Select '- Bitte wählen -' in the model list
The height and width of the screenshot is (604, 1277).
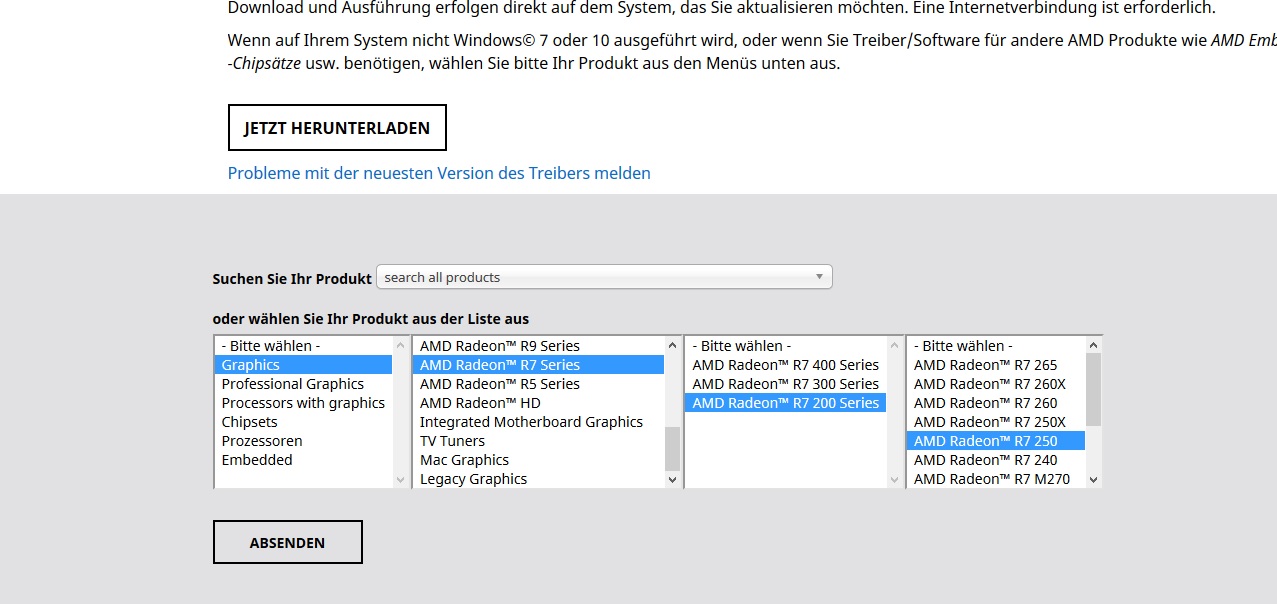point(996,346)
